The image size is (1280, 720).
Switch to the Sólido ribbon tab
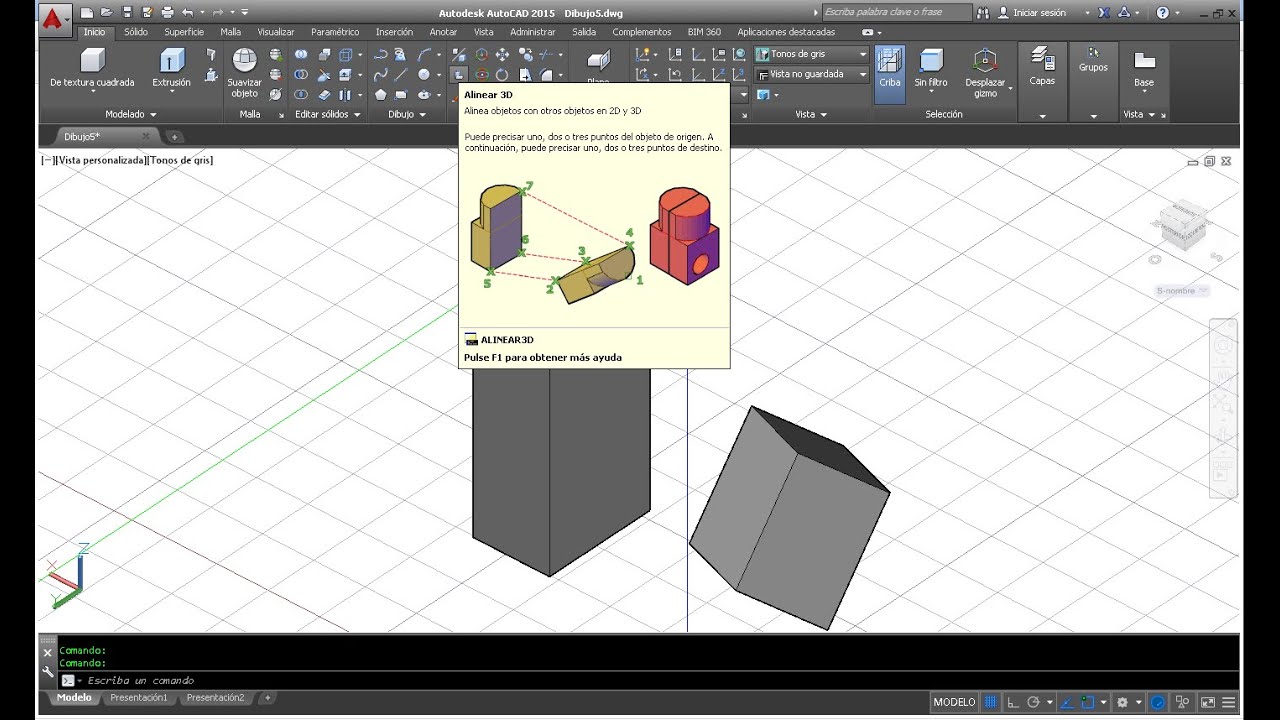tap(135, 32)
